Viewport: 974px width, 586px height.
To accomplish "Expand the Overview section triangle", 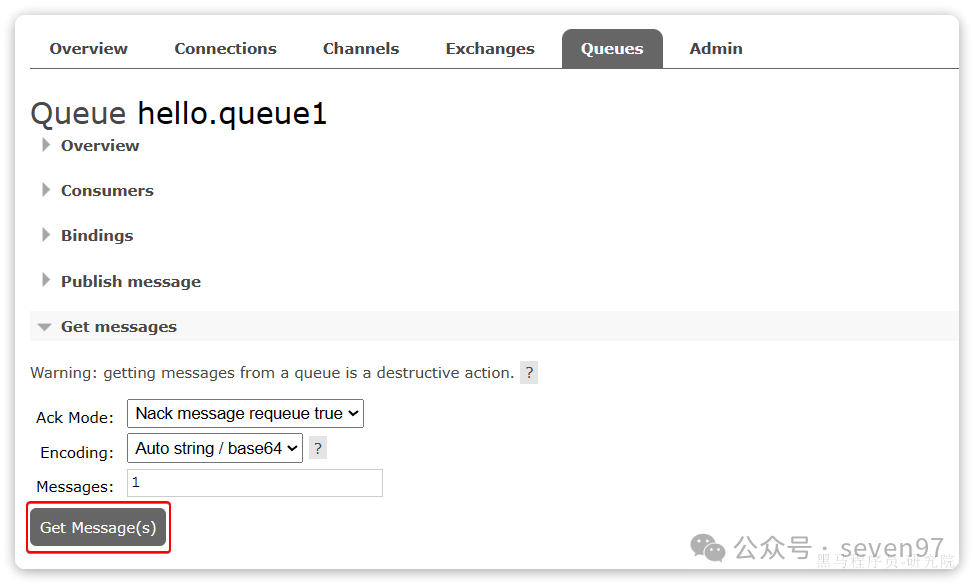I will (x=45, y=145).
